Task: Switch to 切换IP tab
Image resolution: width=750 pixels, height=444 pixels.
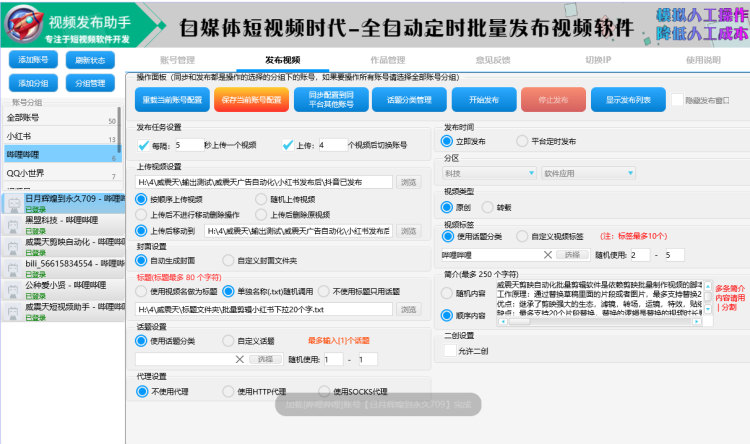Action: (x=598, y=60)
